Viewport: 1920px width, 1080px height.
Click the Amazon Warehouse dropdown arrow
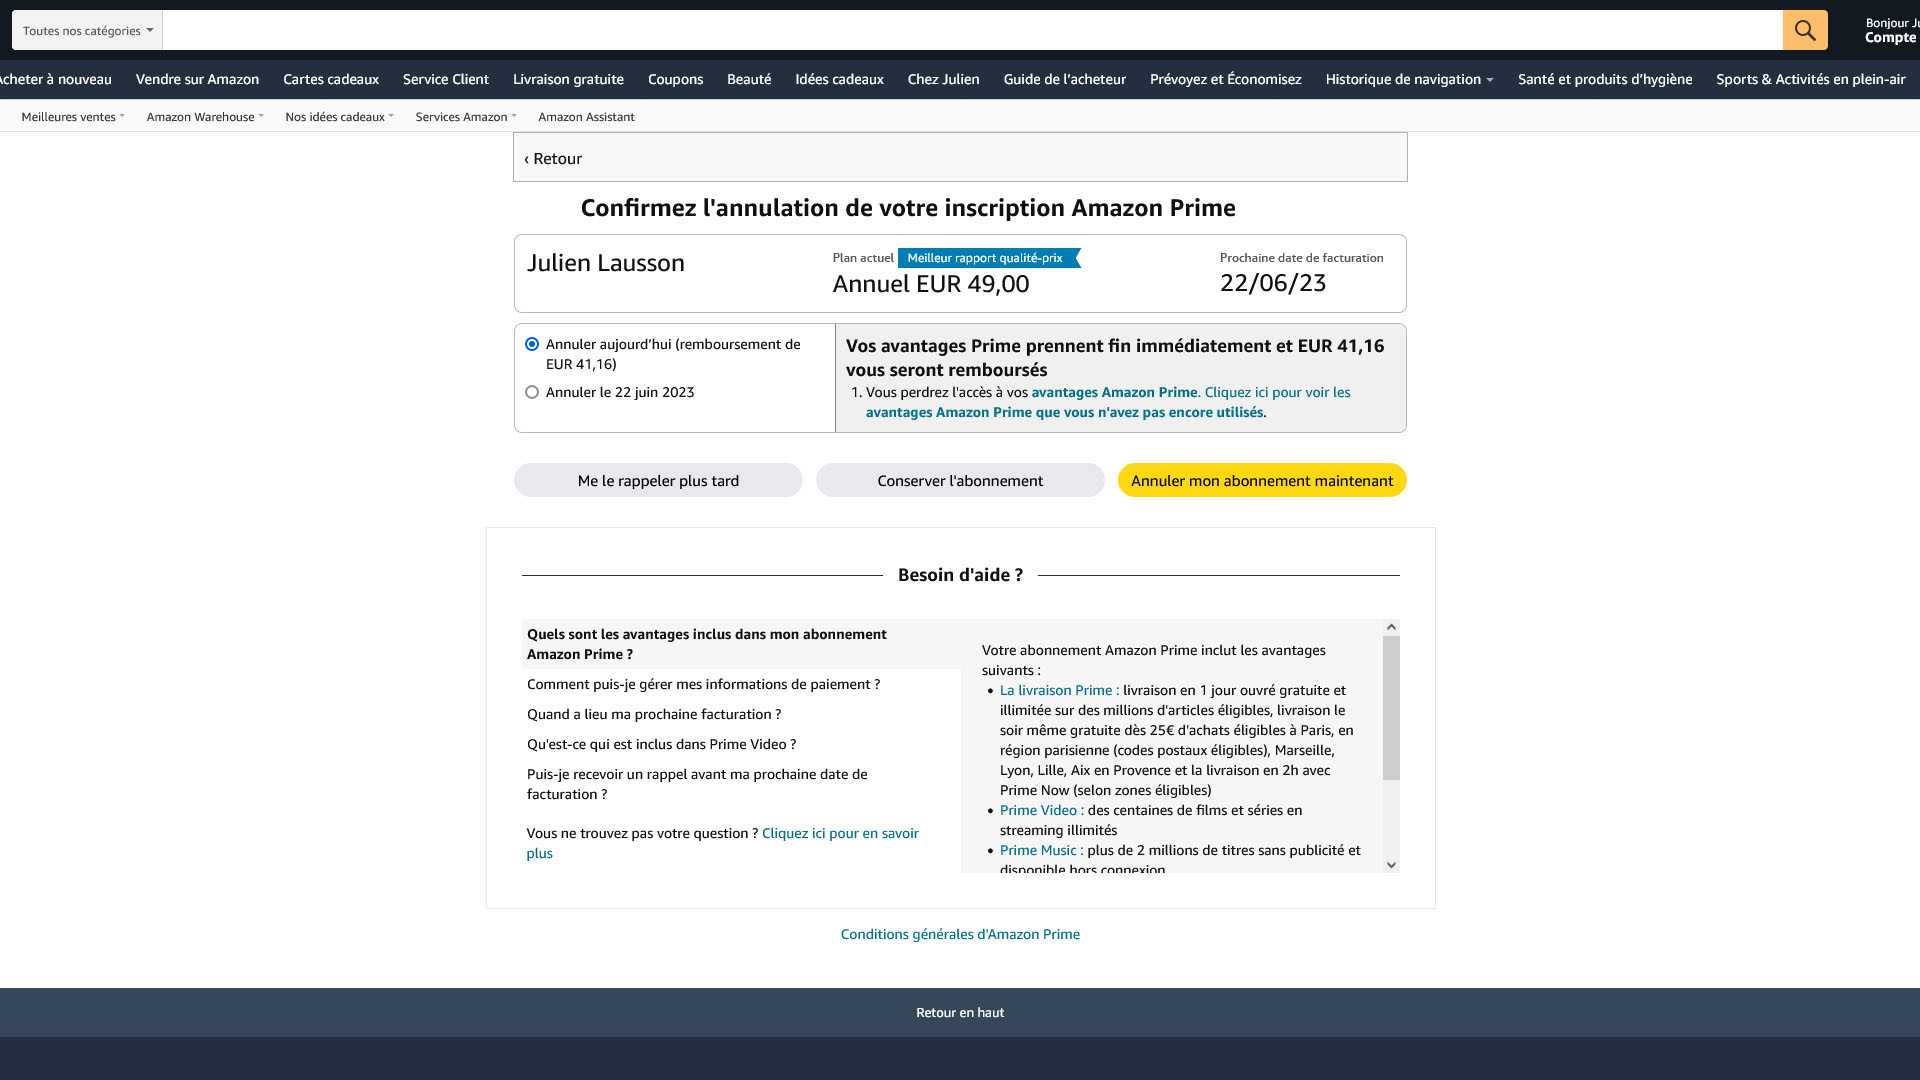click(x=262, y=116)
